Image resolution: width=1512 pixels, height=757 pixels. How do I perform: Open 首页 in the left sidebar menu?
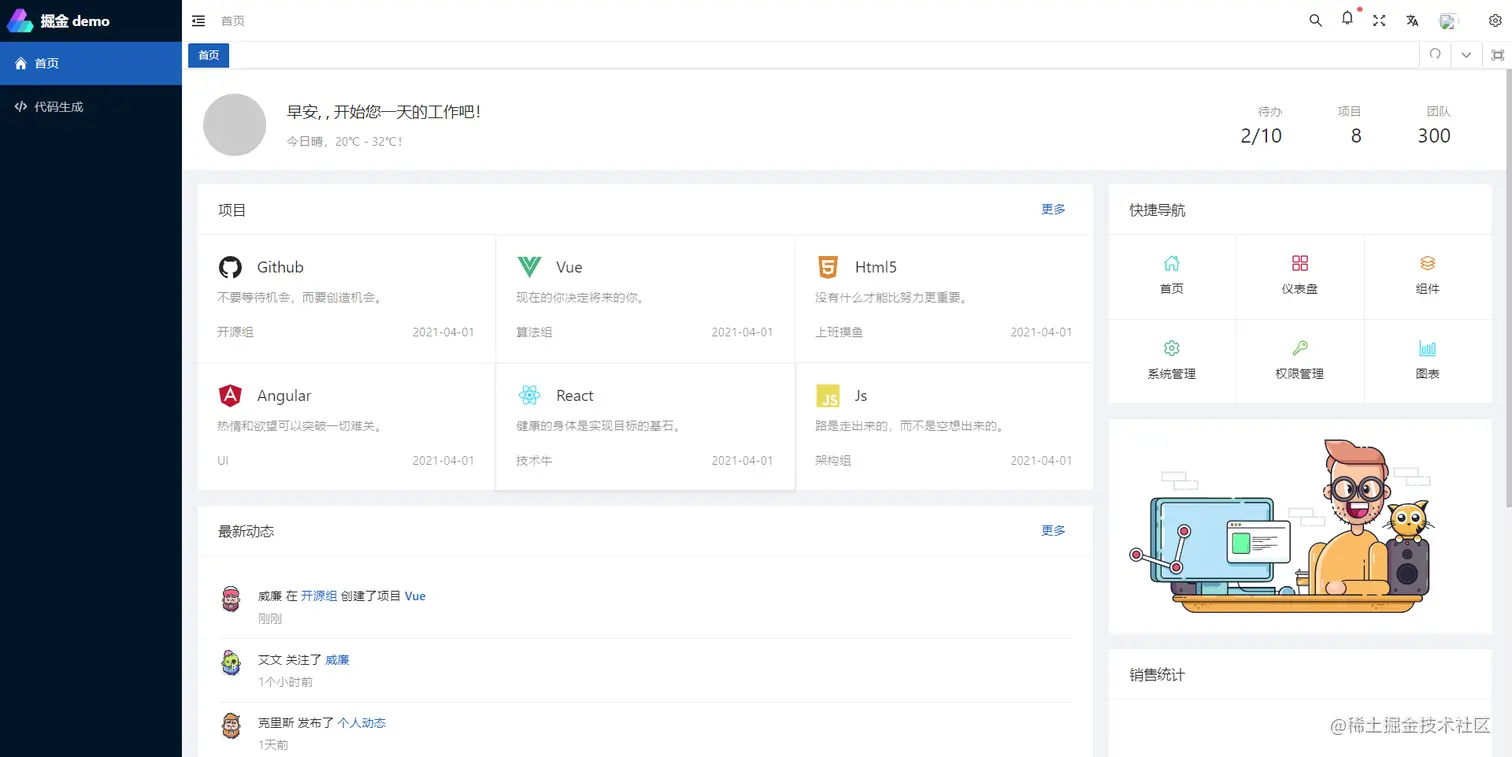click(x=91, y=63)
